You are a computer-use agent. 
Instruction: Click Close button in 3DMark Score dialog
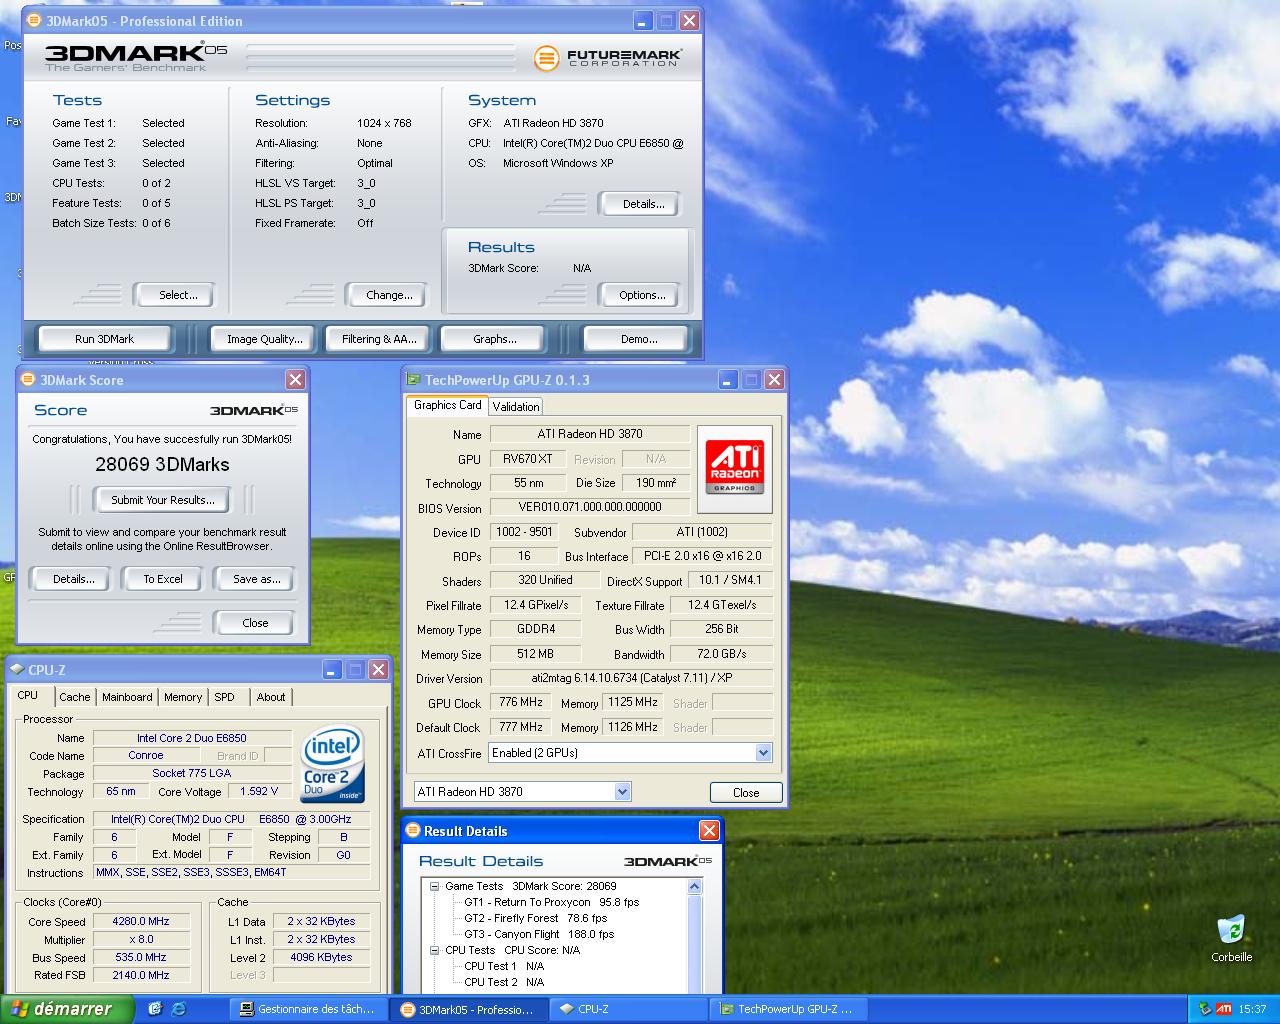tap(255, 623)
